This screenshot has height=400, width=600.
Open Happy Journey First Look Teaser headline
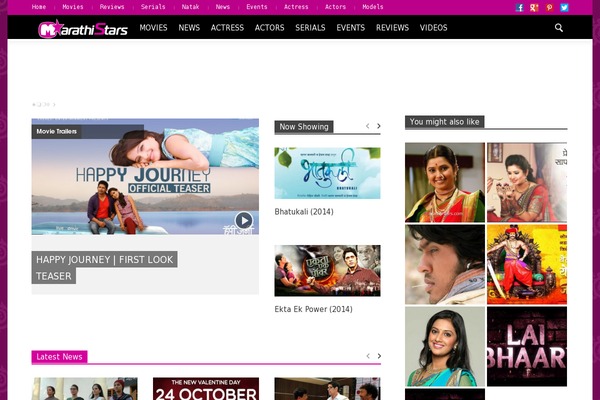[x=104, y=268]
